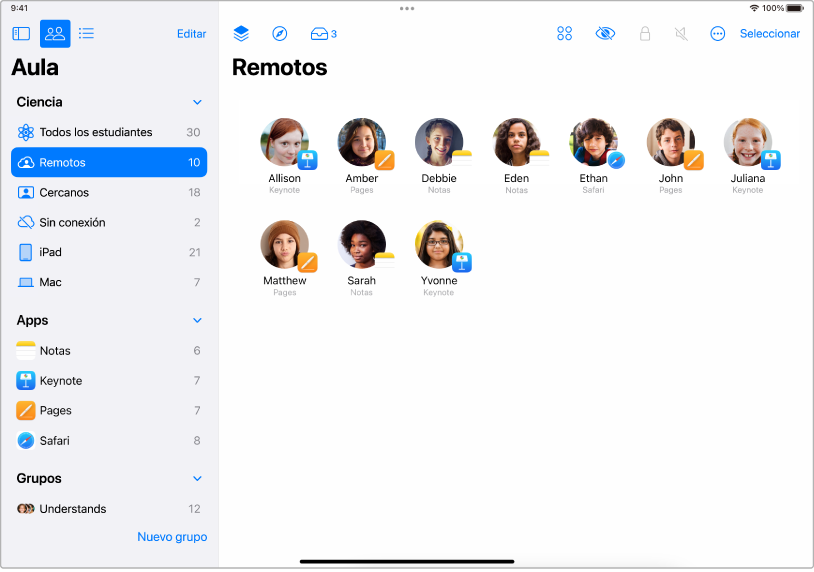Tap Yvonne's student avatar
Image resolution: width=814 pixels, height=572 pixels.
coord(439,244)
